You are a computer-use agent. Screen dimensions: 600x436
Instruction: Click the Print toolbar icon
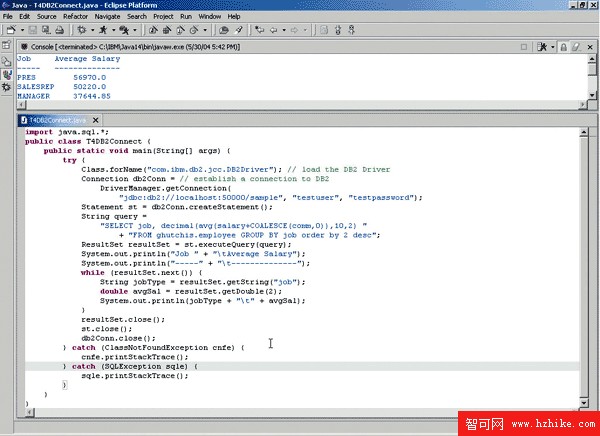pyautogui.click(x=59, y=30)
